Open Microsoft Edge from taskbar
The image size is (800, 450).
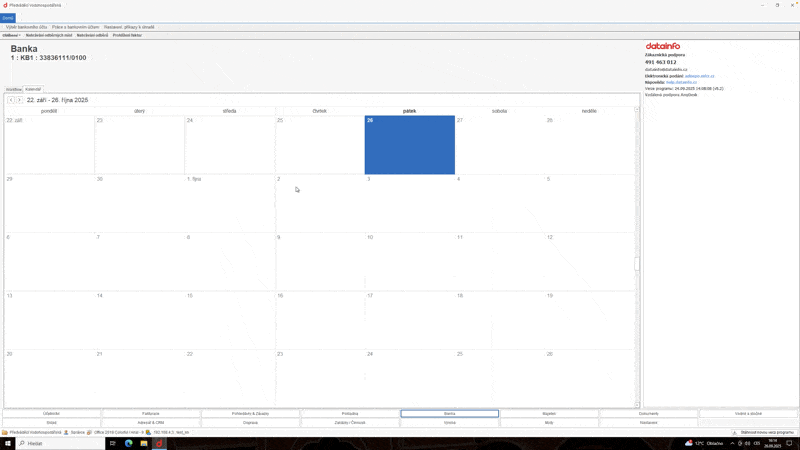click(128, 443)
